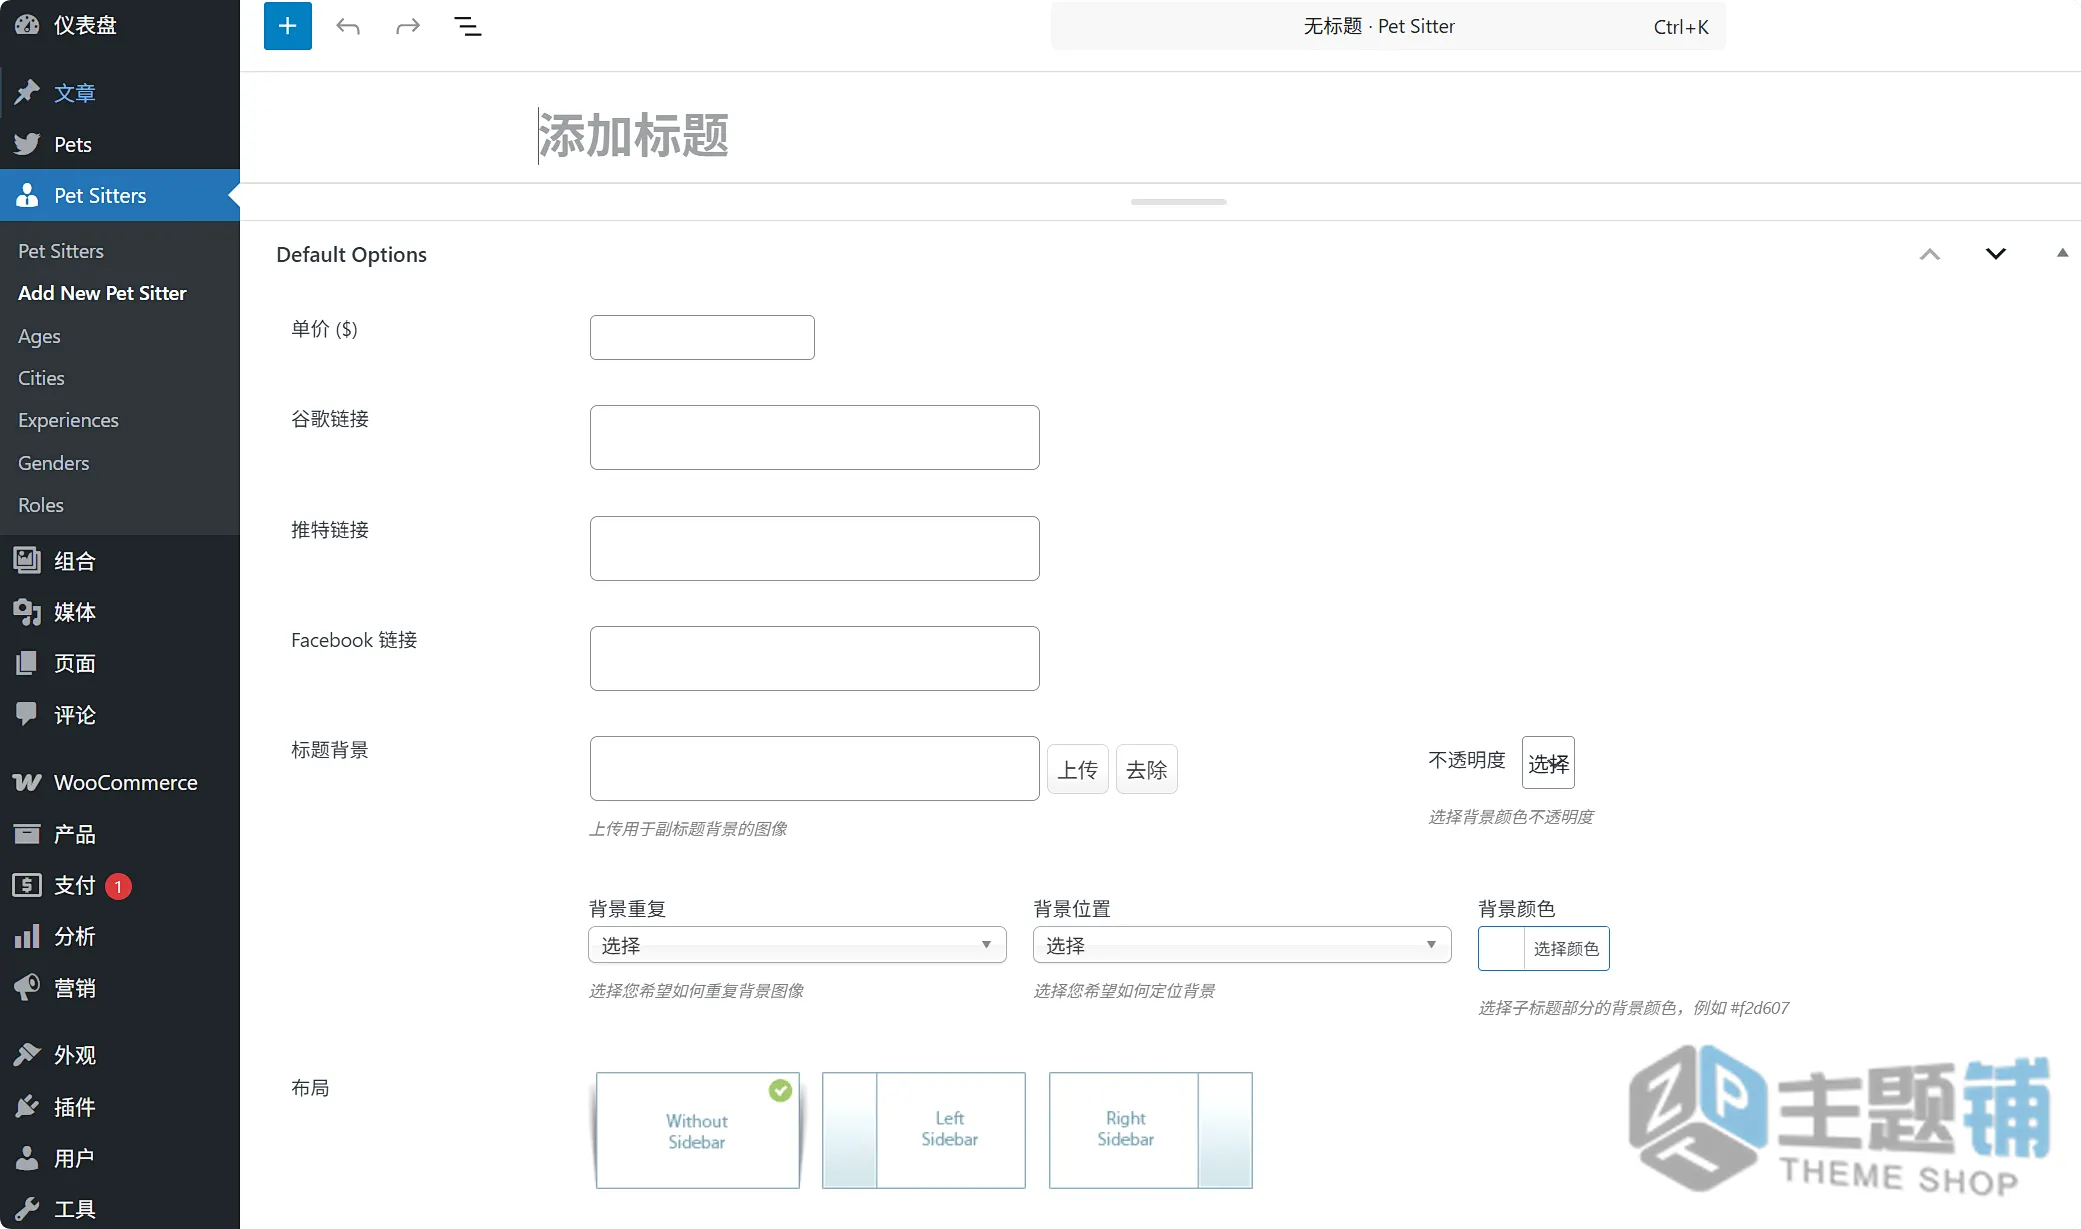
Task: Click the meta box resize handle bar
Action: [x=1179, y=202]
